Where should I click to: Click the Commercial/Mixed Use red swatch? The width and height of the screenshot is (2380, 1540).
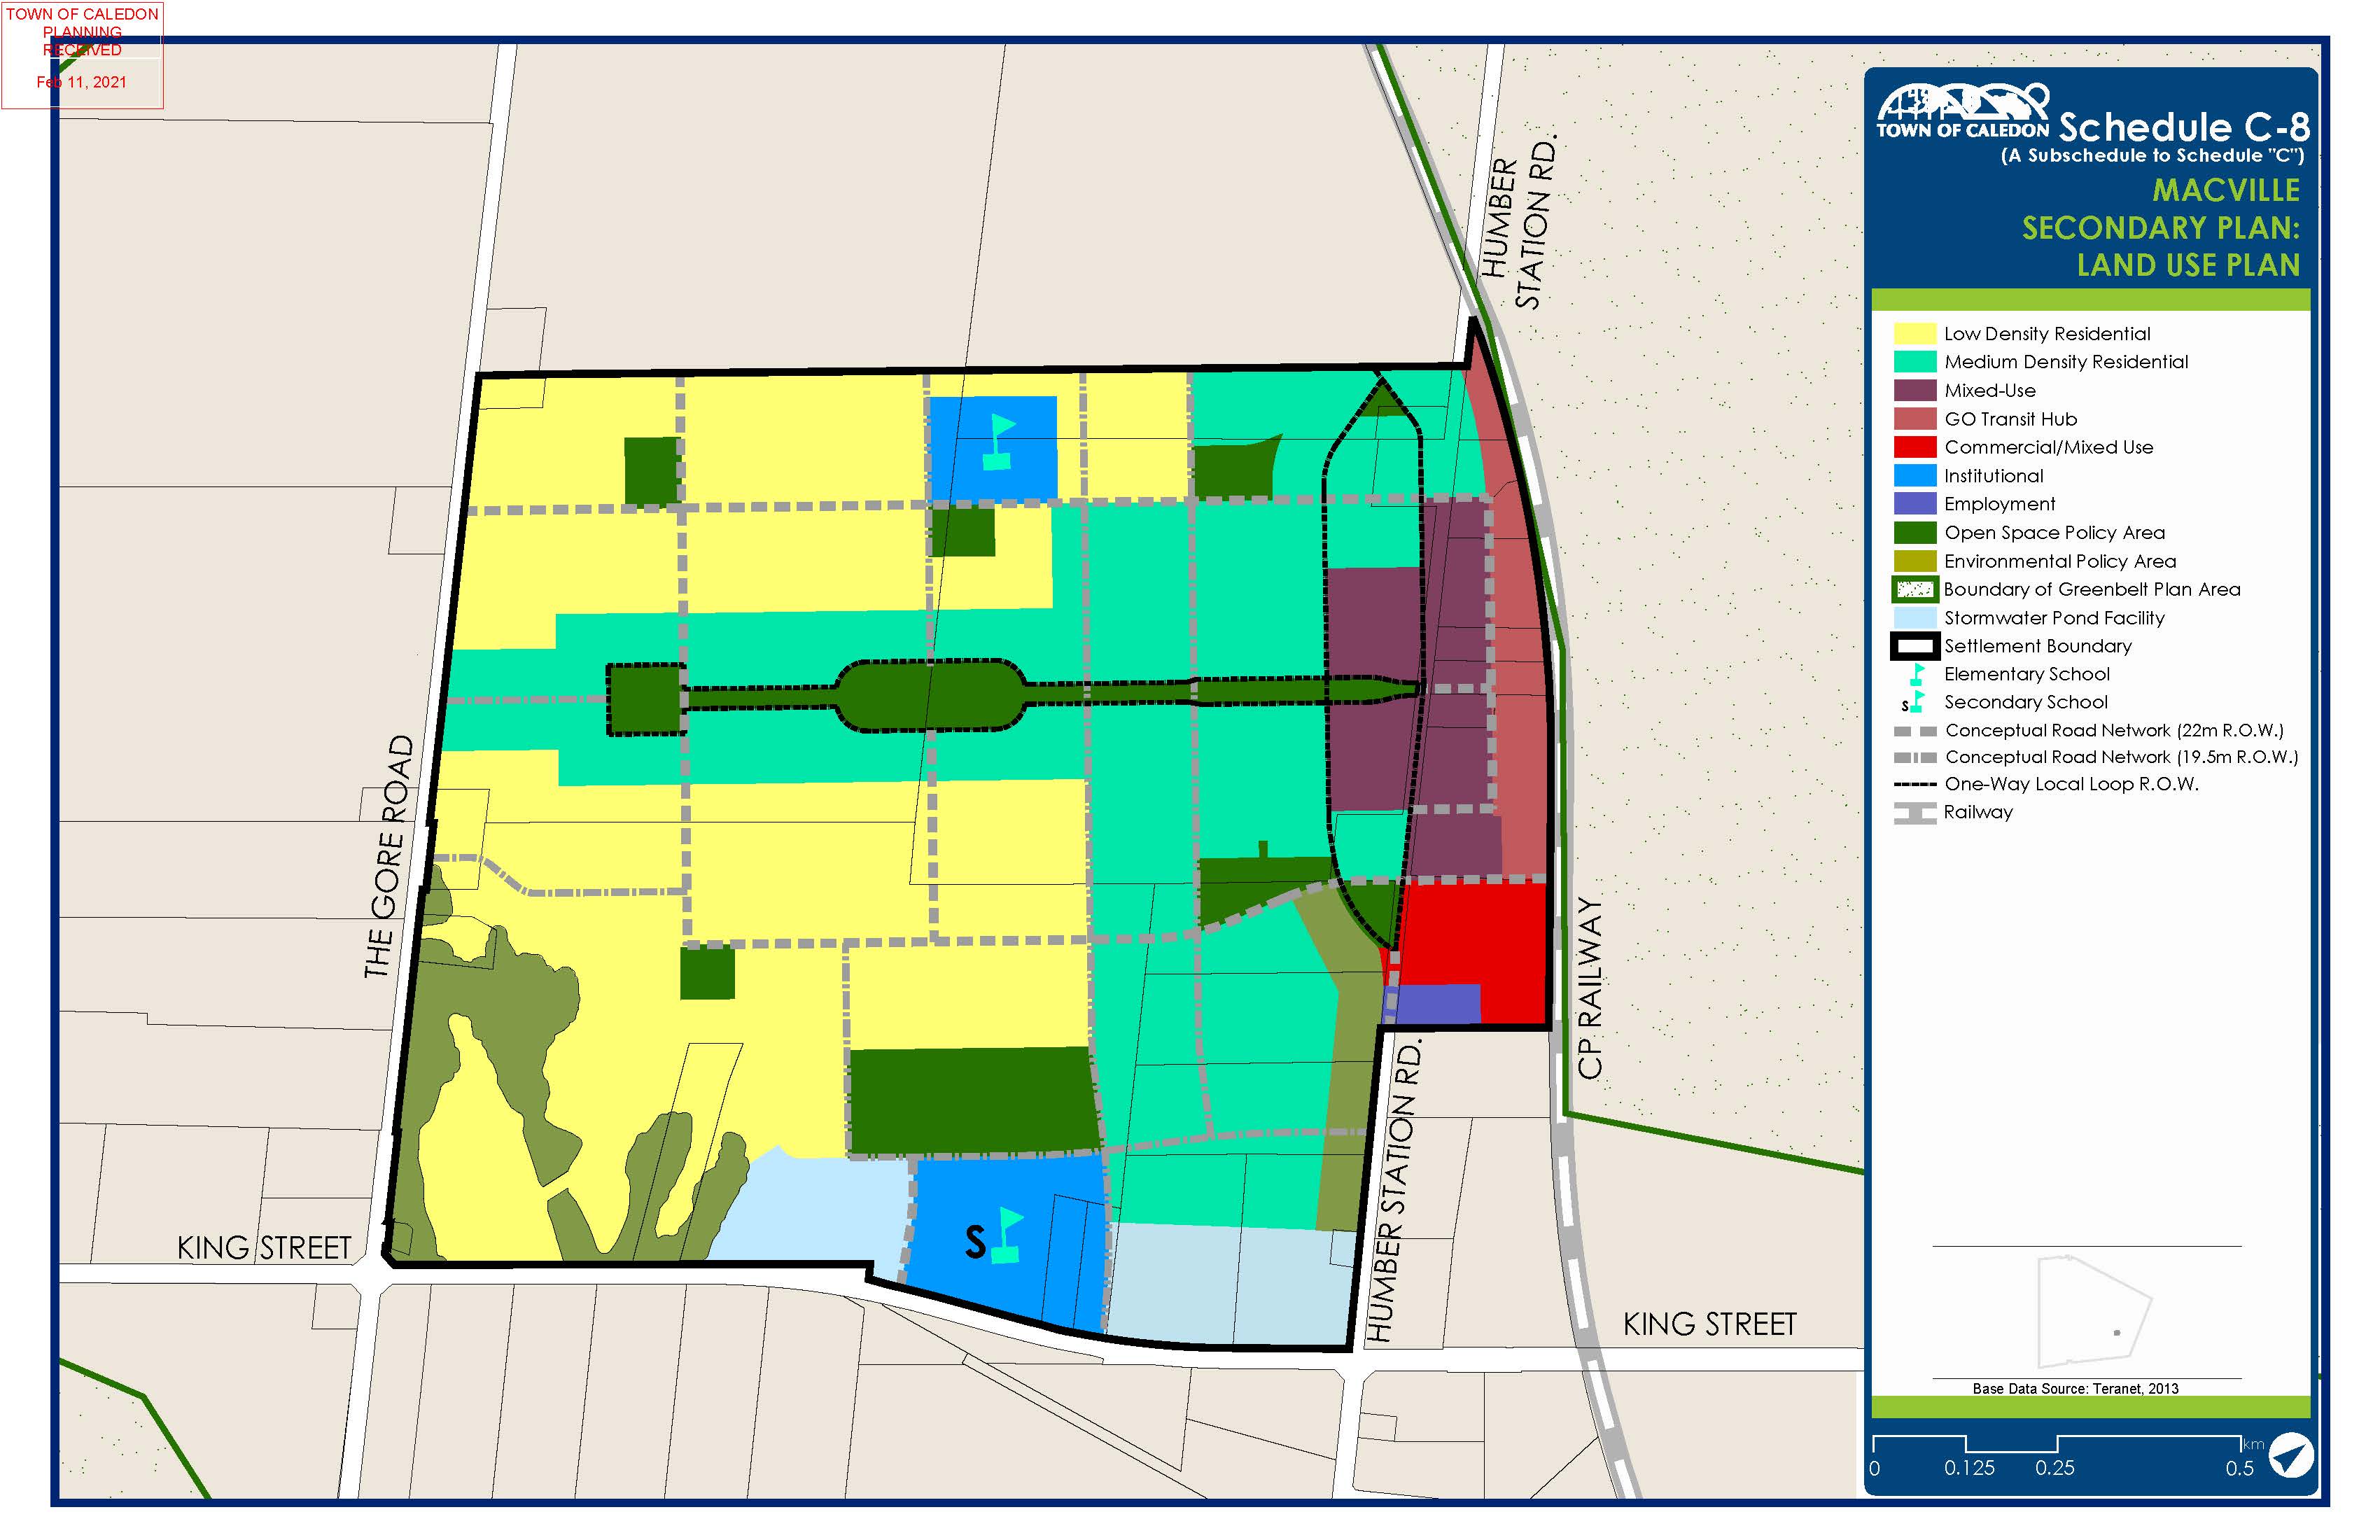tap(1915, 447)
